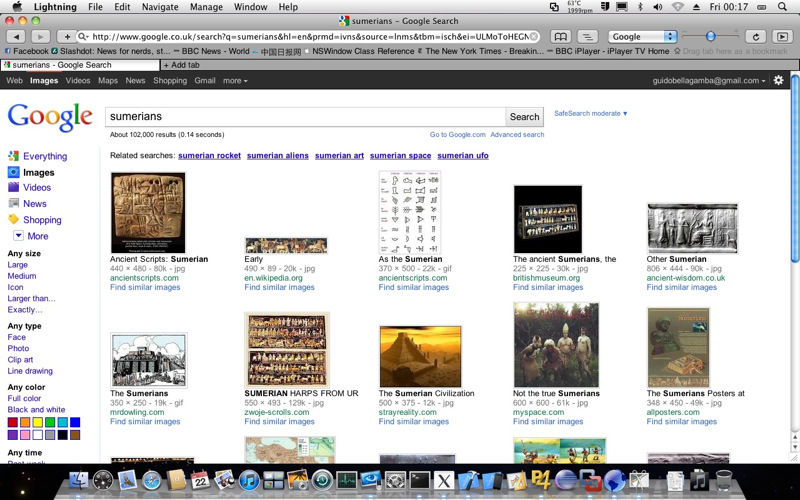The image size is (800, 500).
Task: Select the purple color swatch filter
Action: click(13, 435)
